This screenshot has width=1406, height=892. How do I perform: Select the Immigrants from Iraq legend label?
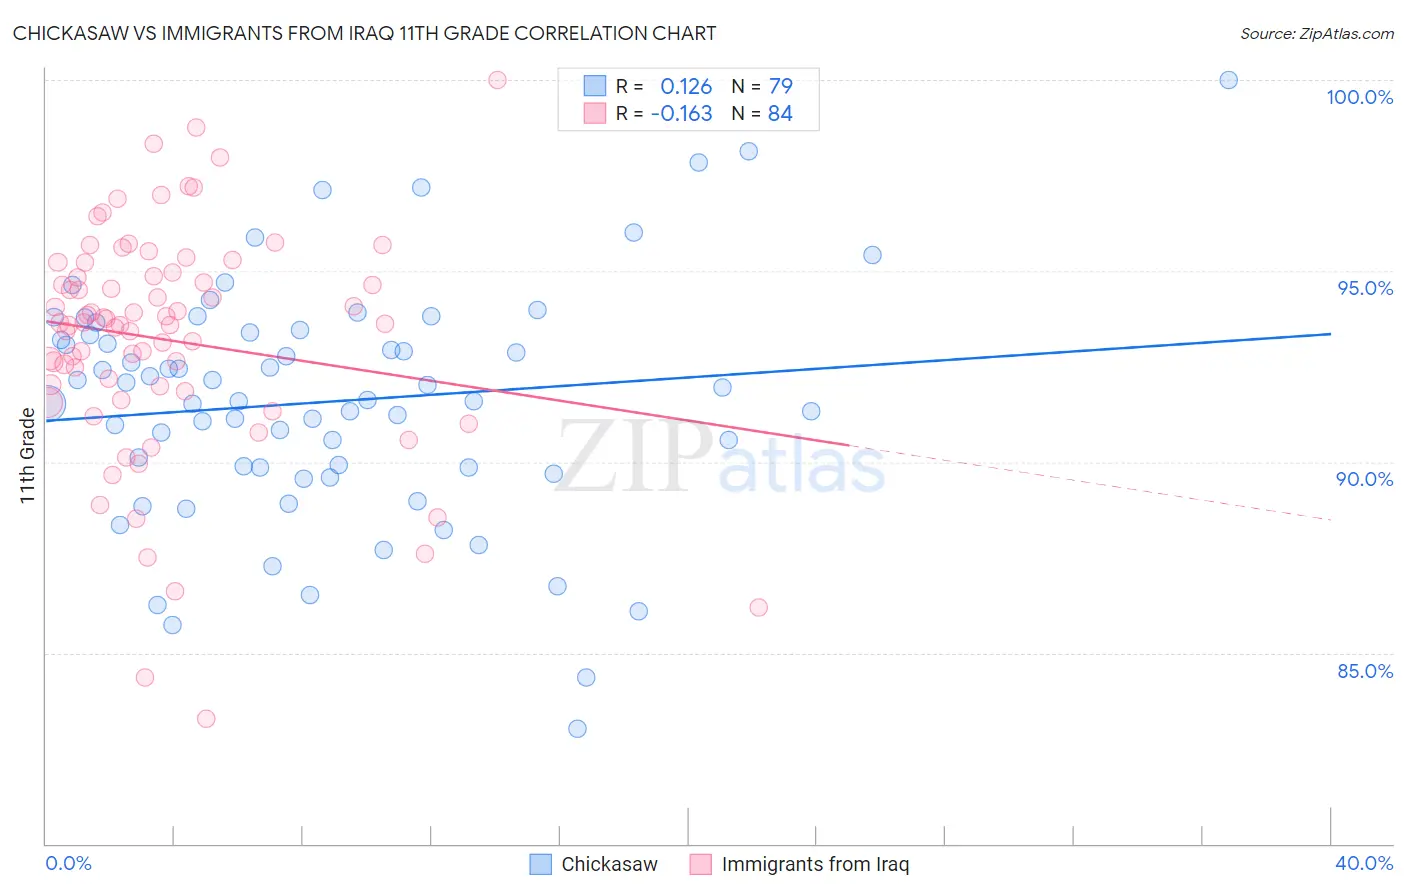pos(815,865)
